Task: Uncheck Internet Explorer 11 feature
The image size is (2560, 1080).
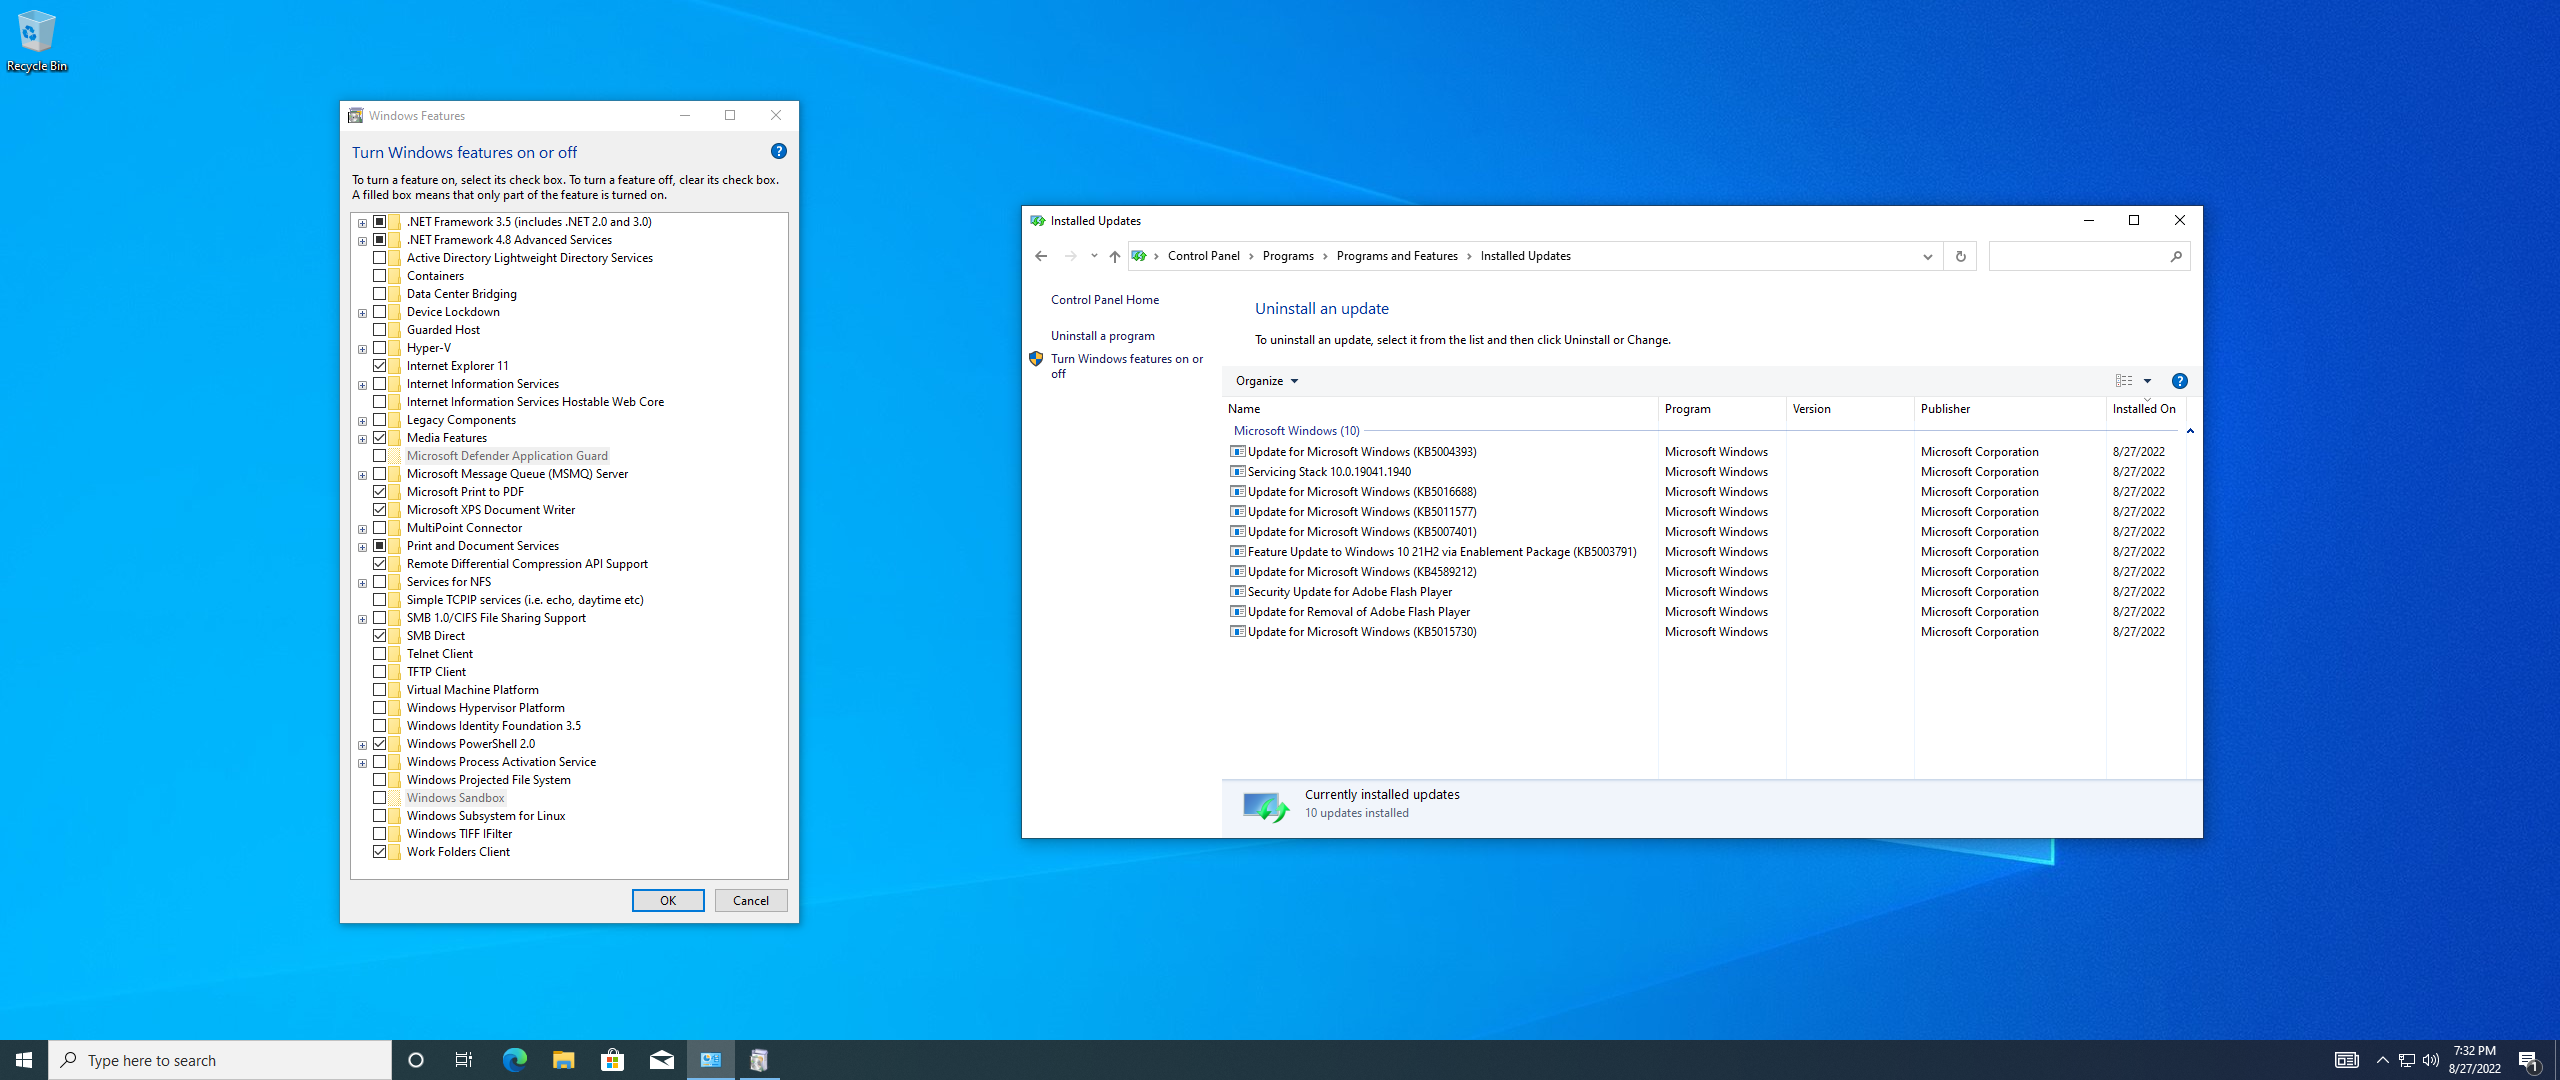Action: (x=380, y=366)
